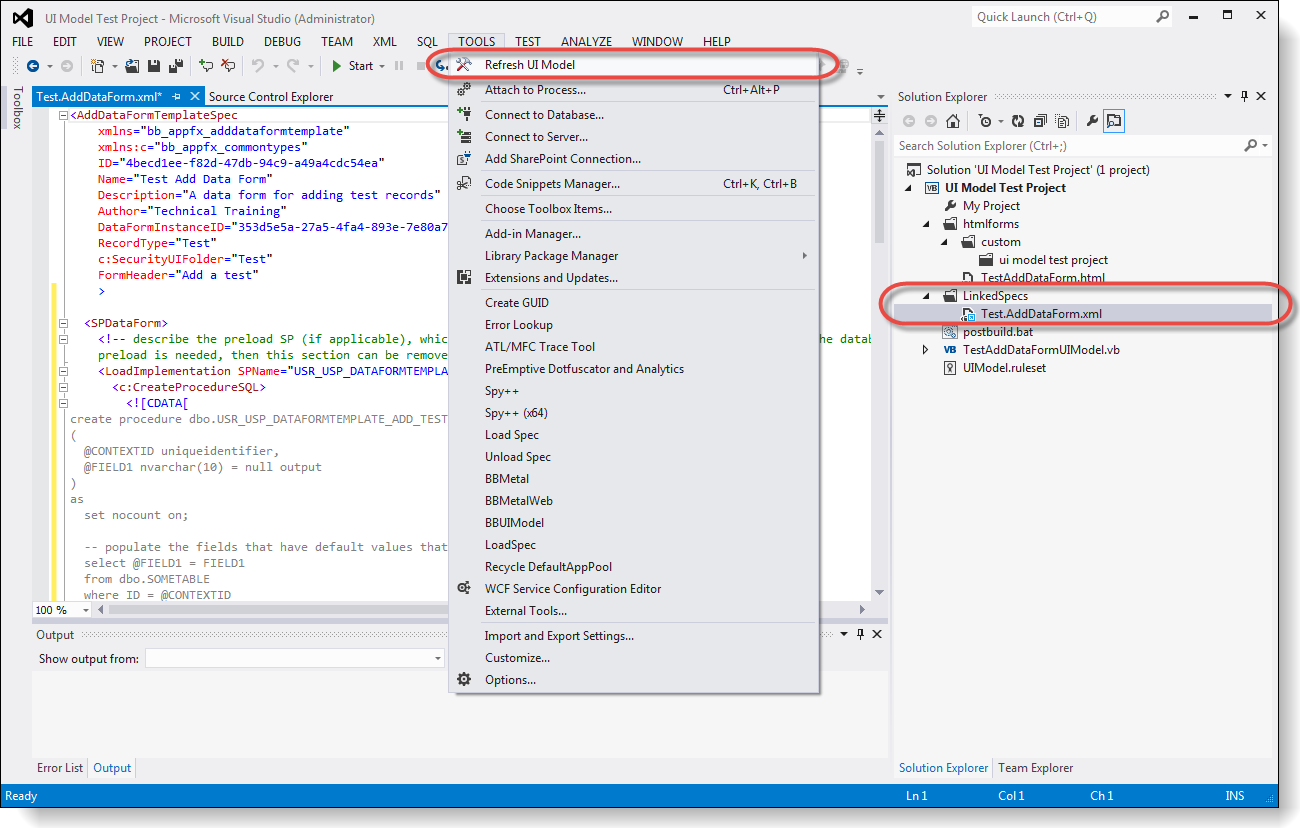Select UIModel.ruleset in Solution Explorer
This screenshot has width=1300, height=828.
tap(1005, 368)
